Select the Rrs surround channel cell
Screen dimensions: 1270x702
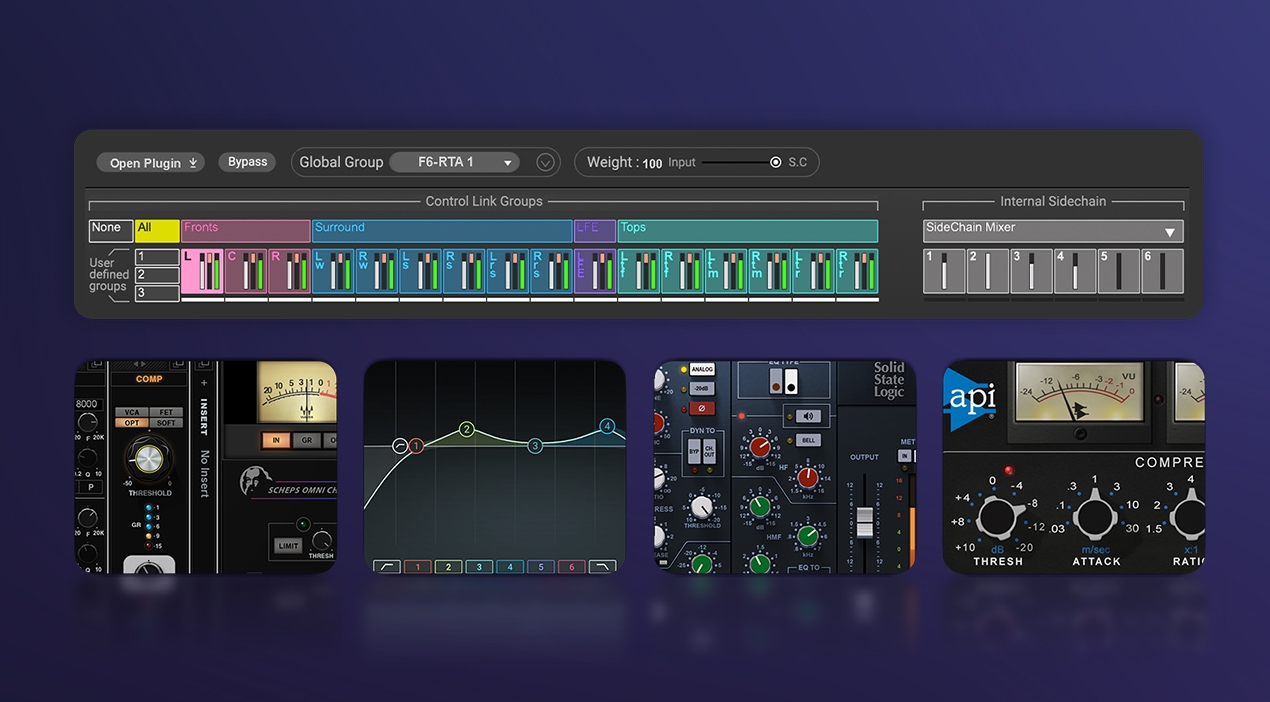[x=551, y=271]
